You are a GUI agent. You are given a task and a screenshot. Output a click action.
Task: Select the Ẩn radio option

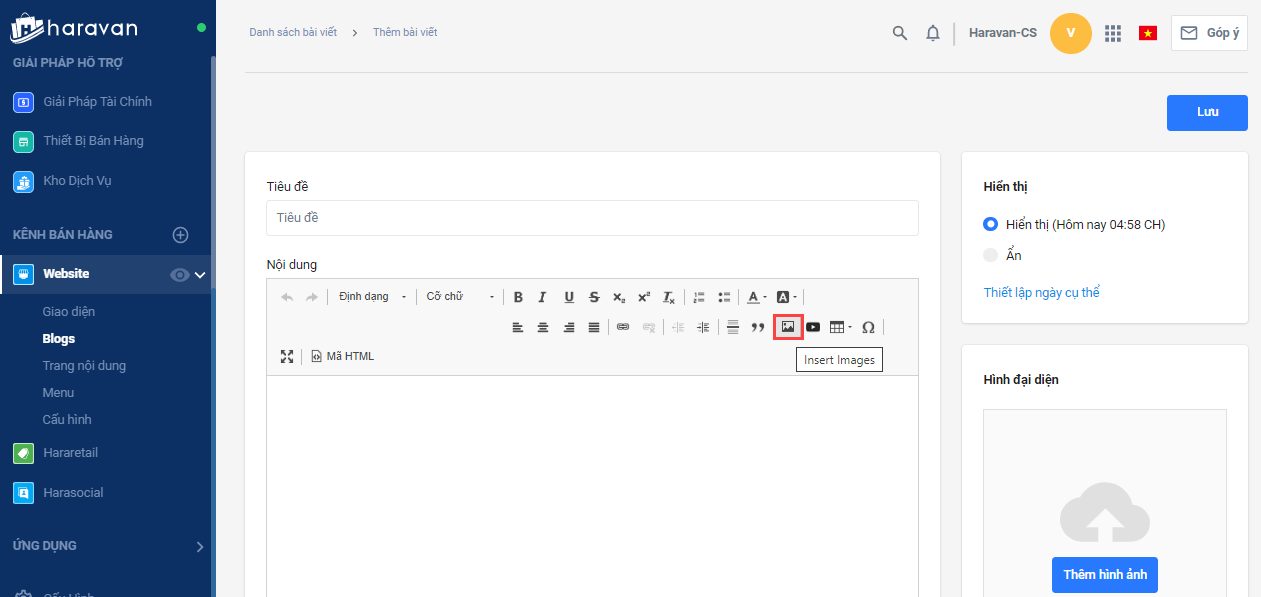click(x=991, y=255)
